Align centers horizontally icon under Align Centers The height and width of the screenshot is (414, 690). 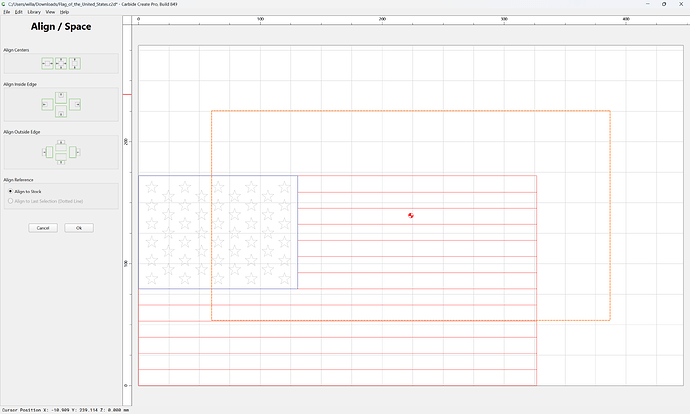pyautogui.click(x=48, y=63)
